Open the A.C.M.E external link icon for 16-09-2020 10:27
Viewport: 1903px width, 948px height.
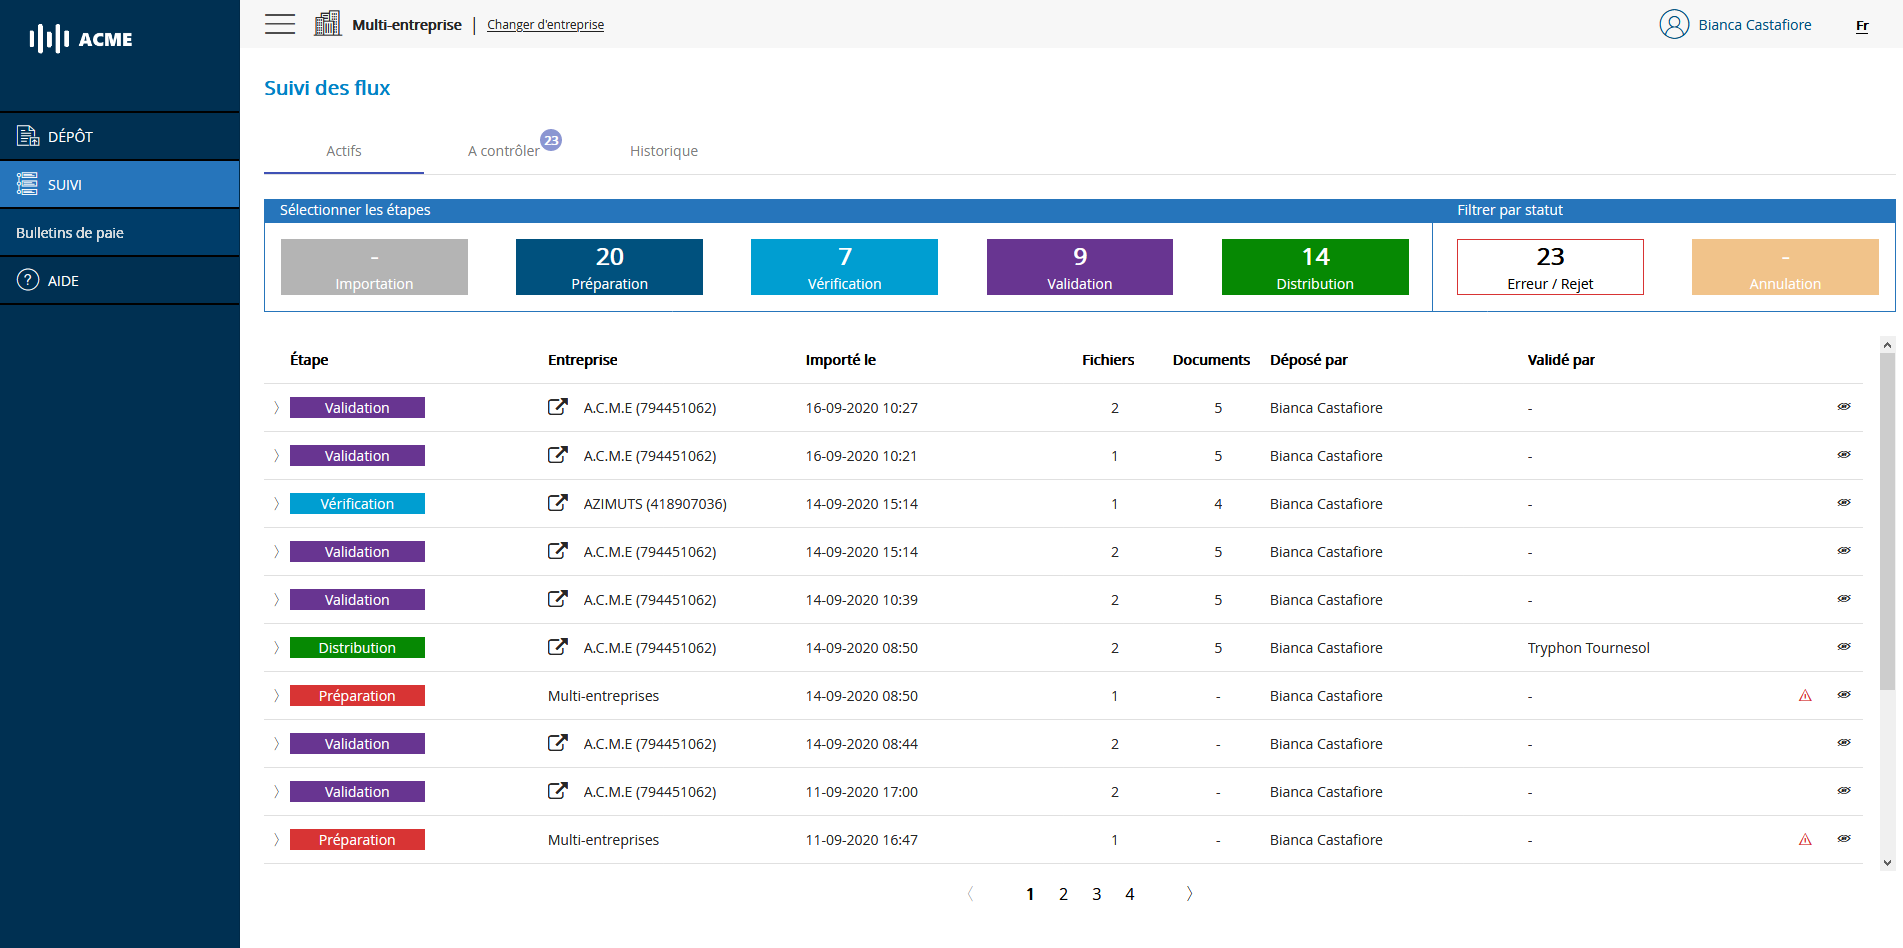pos(557,407)
